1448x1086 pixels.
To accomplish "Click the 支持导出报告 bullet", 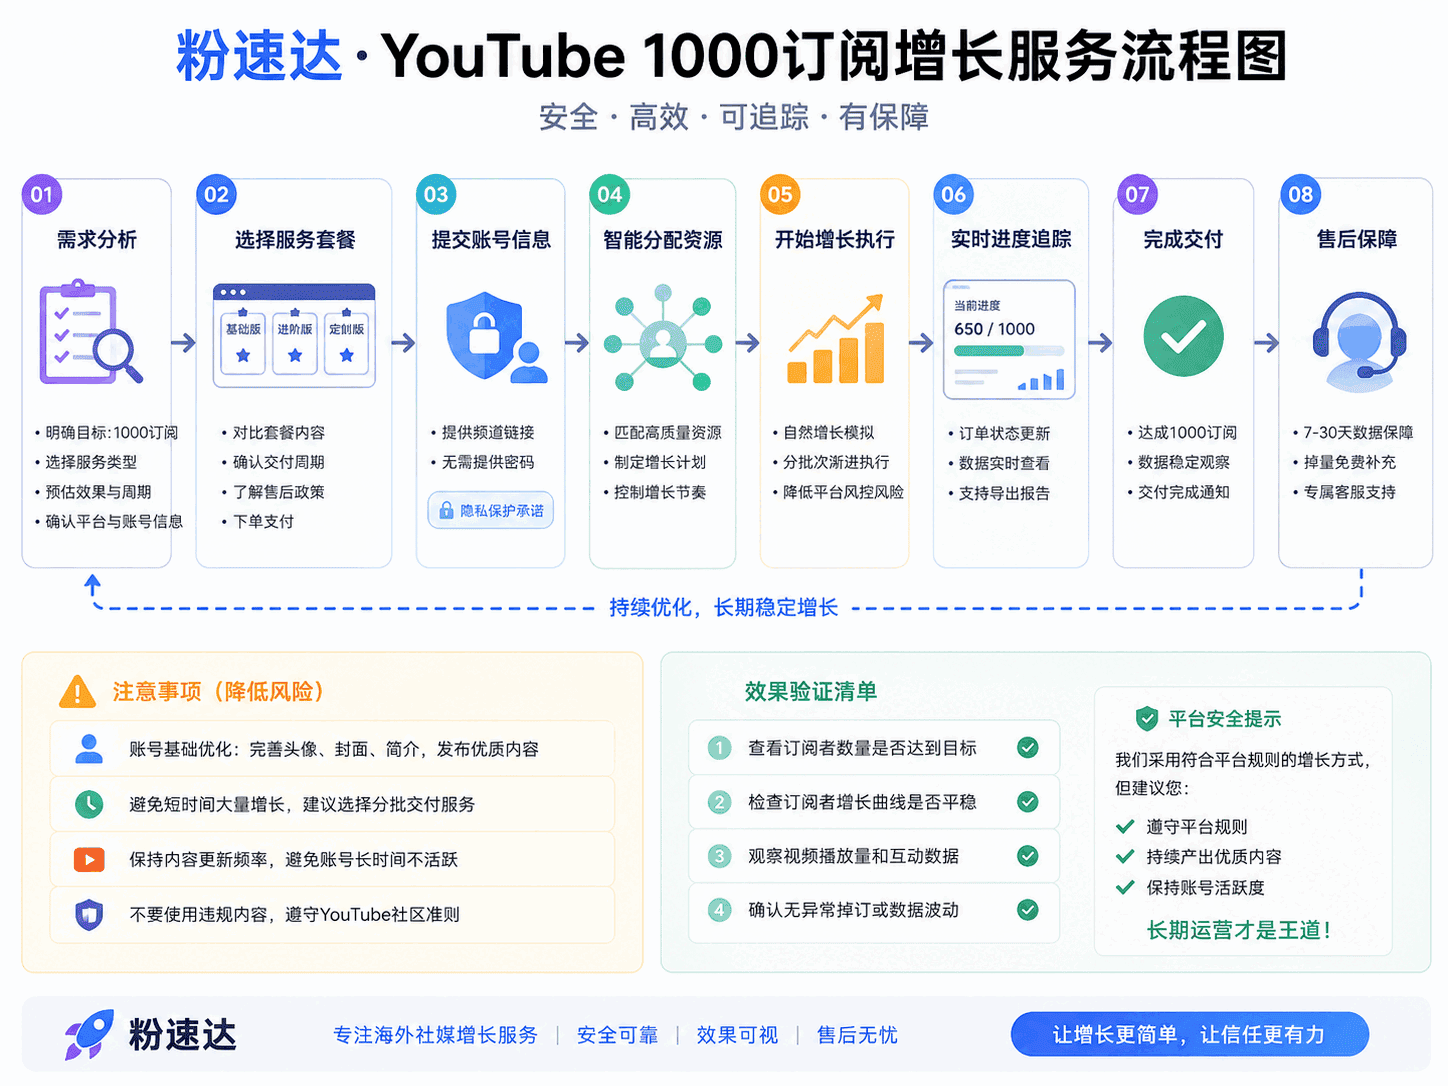I will [998, 492].
